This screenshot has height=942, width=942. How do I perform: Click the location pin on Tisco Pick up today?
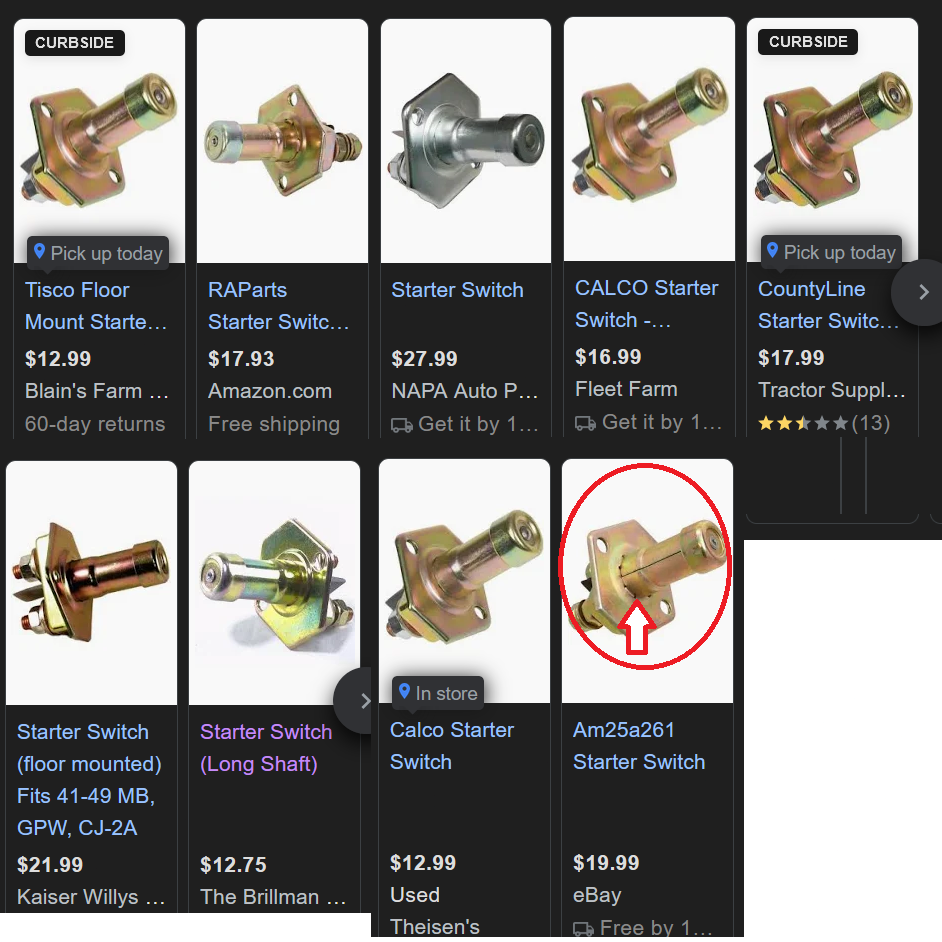[x=39, y=251]
